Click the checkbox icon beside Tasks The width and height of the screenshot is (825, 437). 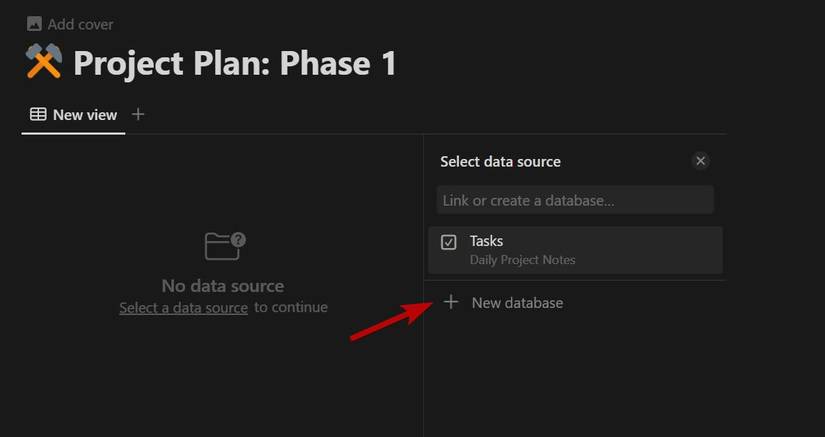[x=449, y=242]
